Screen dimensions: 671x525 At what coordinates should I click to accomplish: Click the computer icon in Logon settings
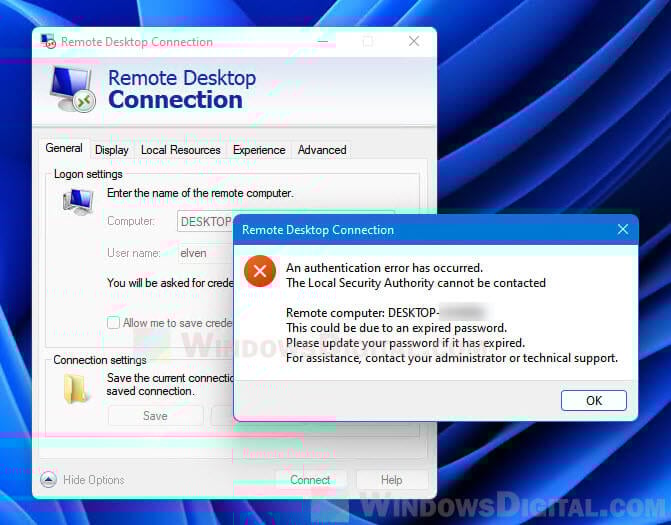coord(78,202)
